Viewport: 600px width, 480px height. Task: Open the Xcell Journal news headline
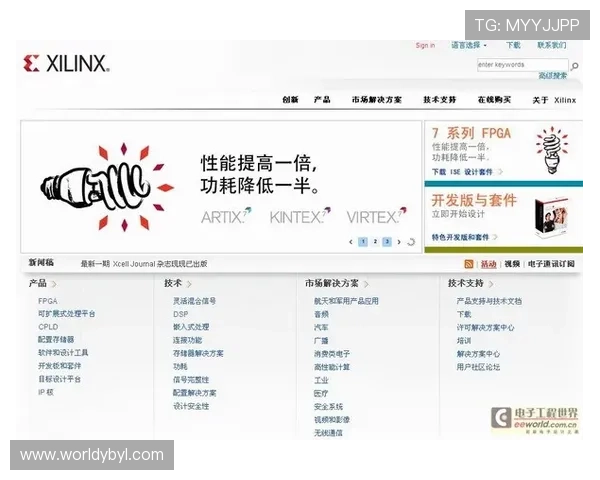pyautogui.click(x=144, y=264)
